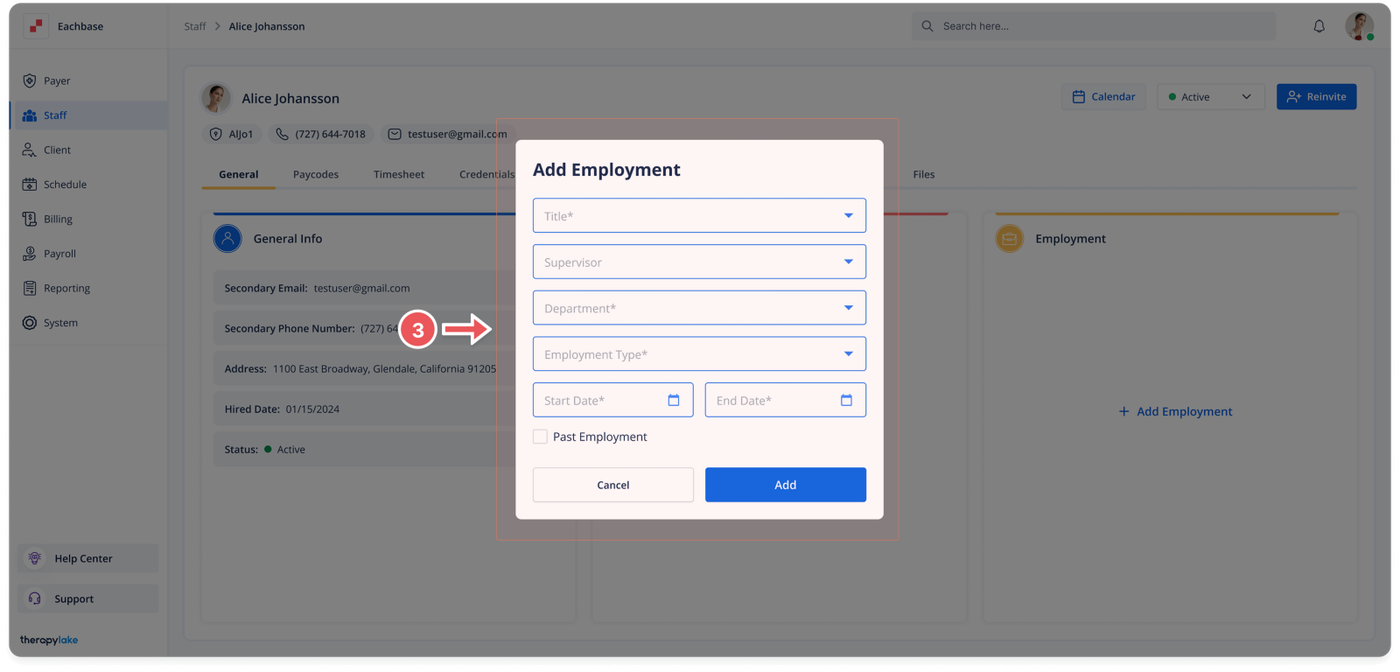Click the Address 1100 East Broadway text
Screen dimensions: 1400x672
pos(360,369)
